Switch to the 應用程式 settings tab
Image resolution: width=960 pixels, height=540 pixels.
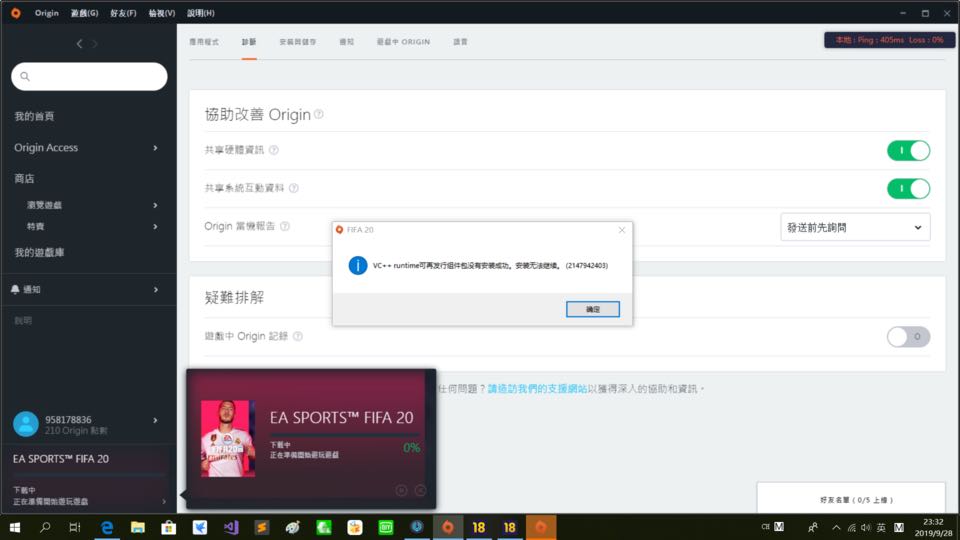[x=204, y=42]
